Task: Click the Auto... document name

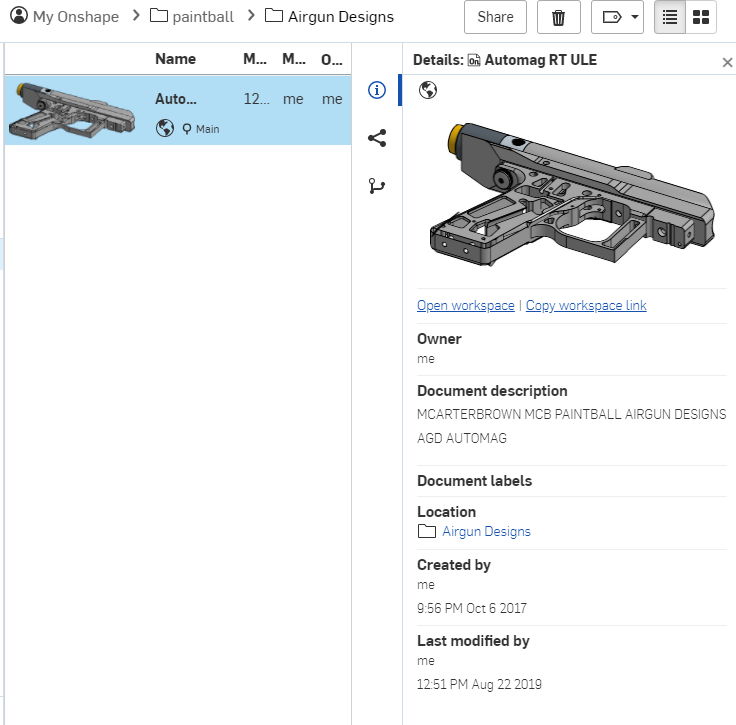Action: click(x=176, y=99)
